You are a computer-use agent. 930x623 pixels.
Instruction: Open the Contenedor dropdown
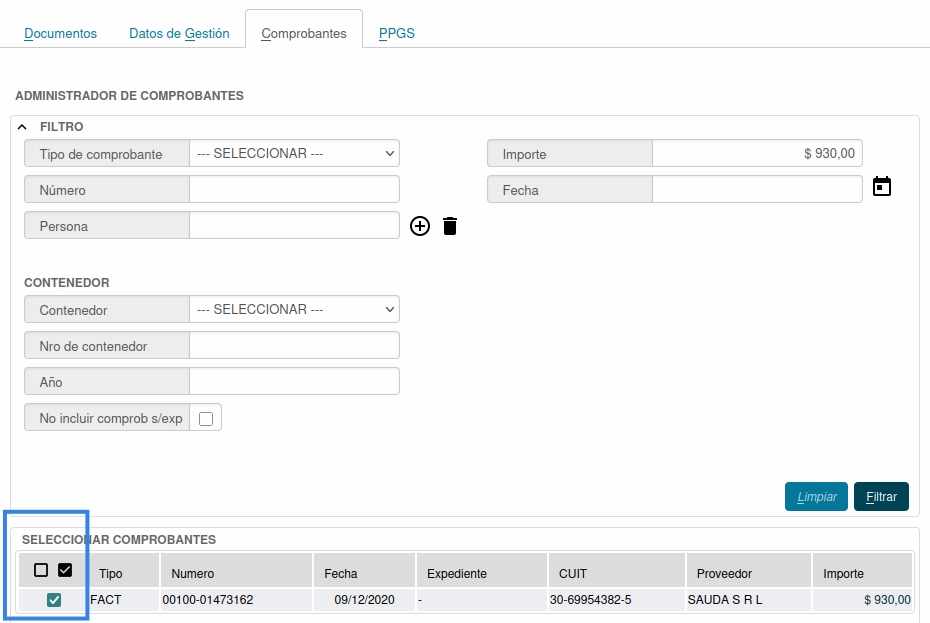(294, 310)
